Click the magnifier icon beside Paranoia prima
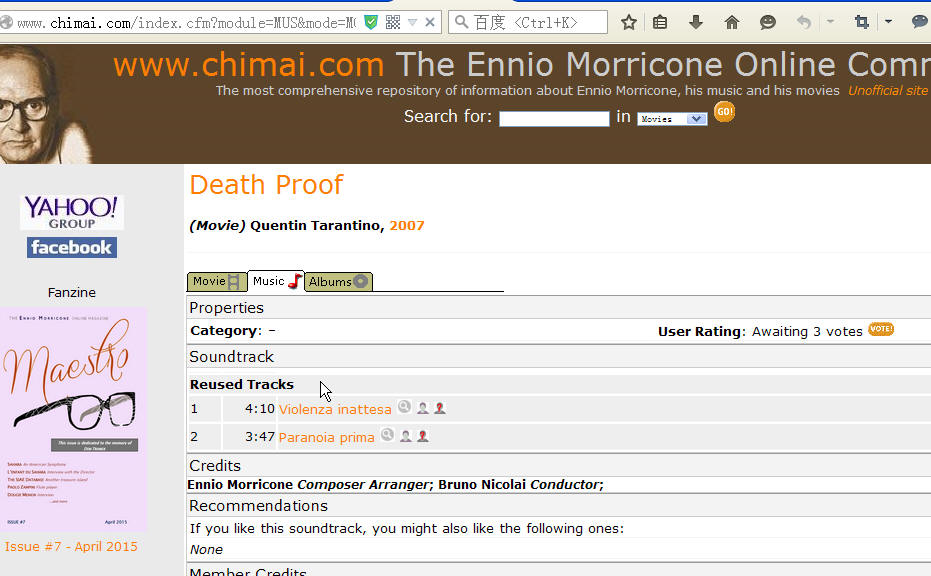This screenshot has width=931, height=576. tap(388, 435)
